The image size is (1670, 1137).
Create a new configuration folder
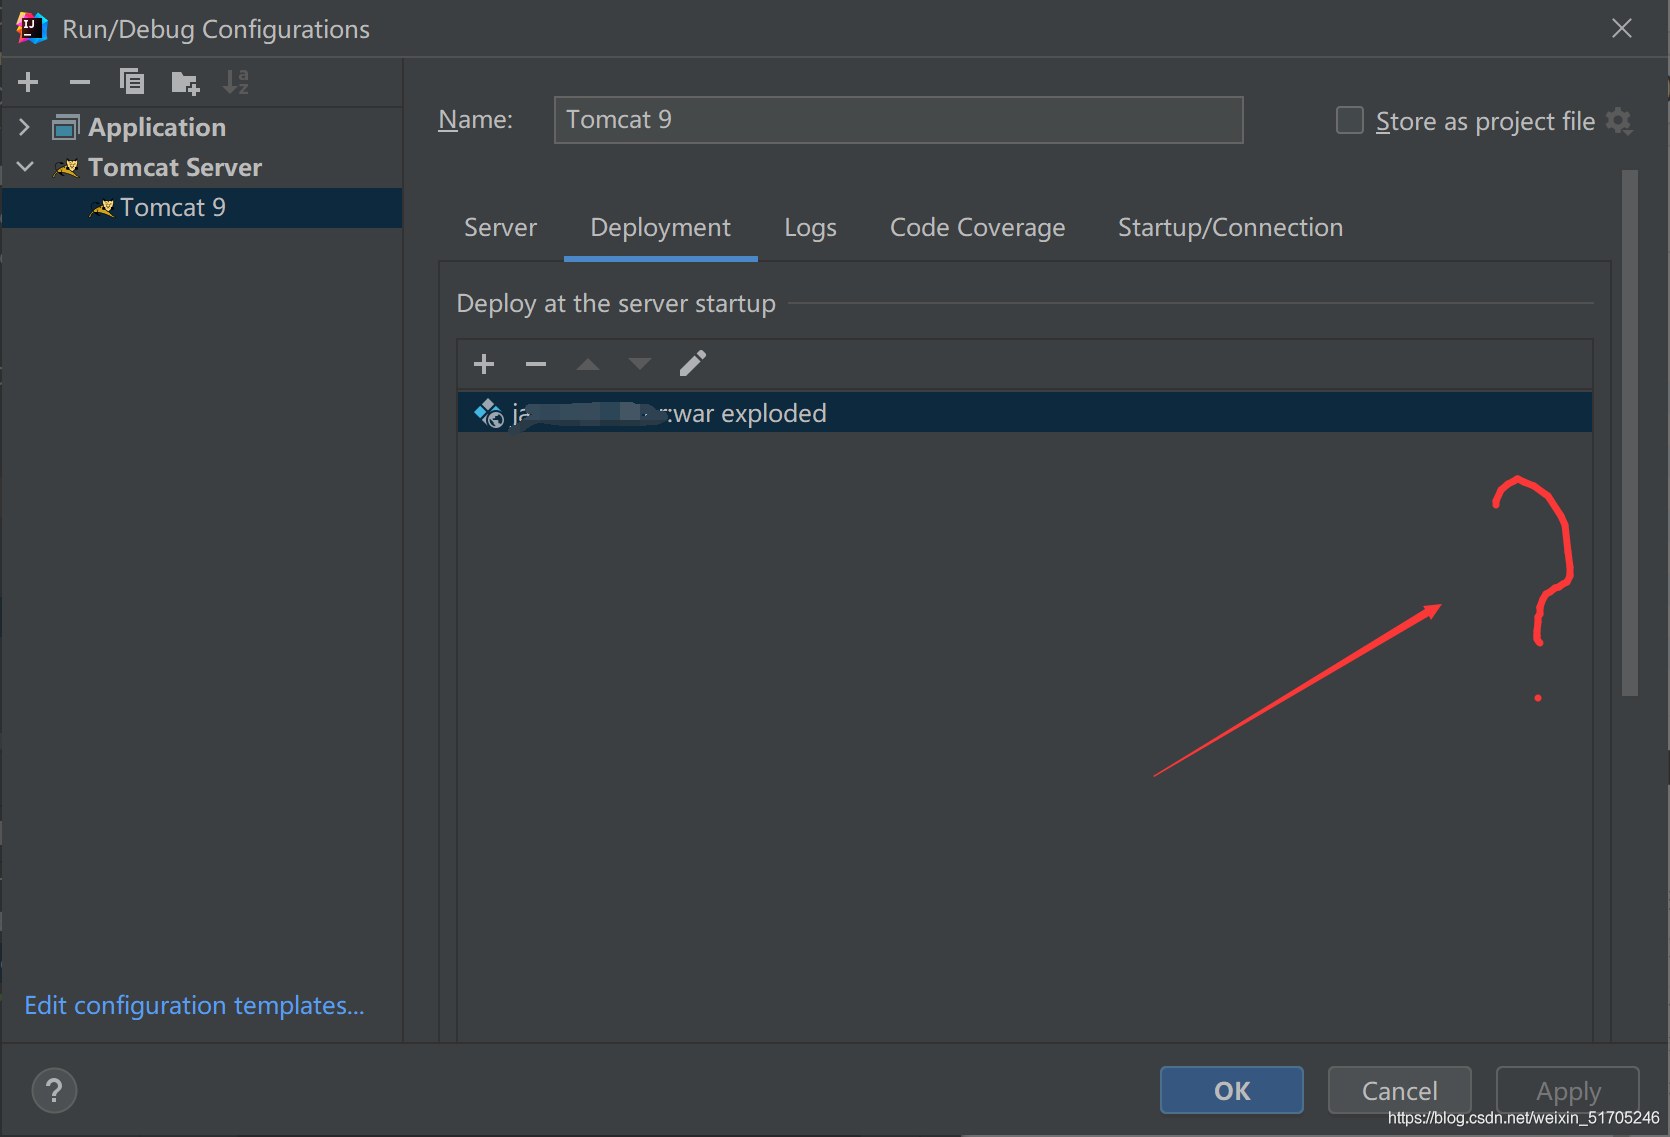click(x=184, y=82)
